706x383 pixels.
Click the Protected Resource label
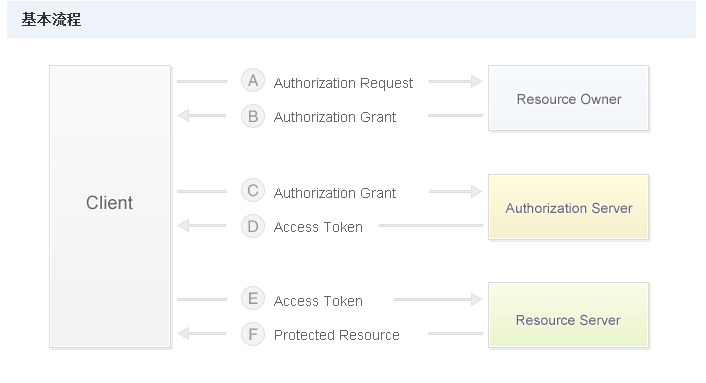(x=337, y=335)
